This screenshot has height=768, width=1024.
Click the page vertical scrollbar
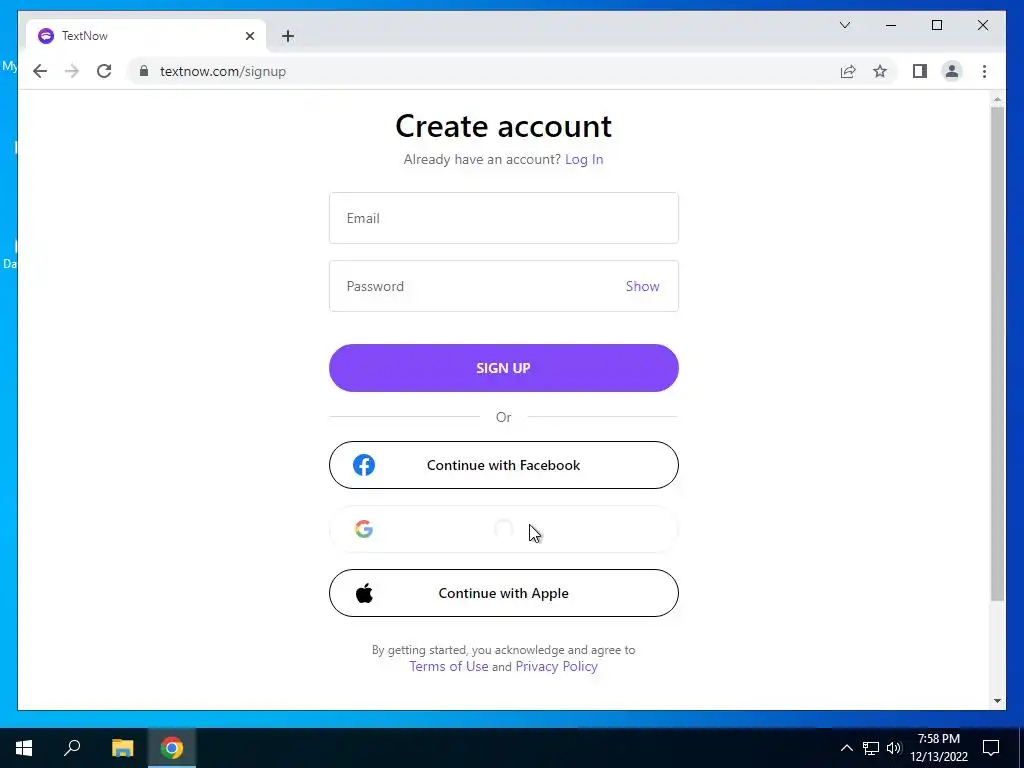tap(997, 353)
